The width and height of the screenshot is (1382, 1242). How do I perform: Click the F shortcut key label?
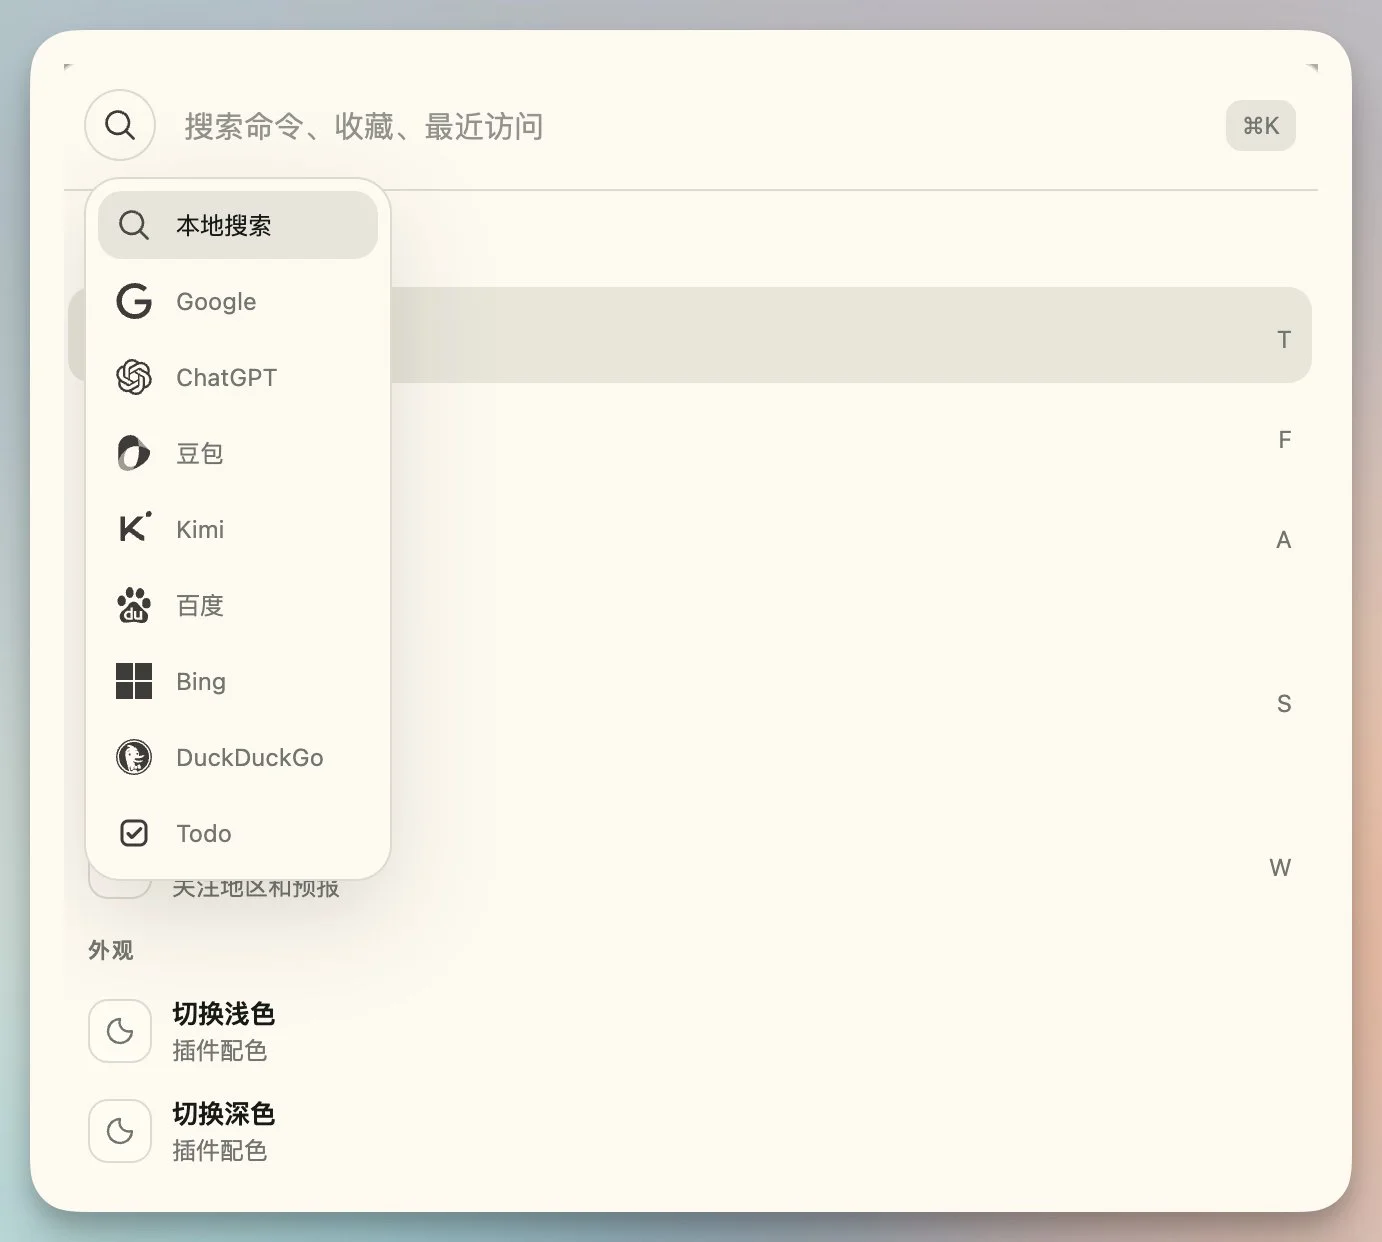point(1285,440)
